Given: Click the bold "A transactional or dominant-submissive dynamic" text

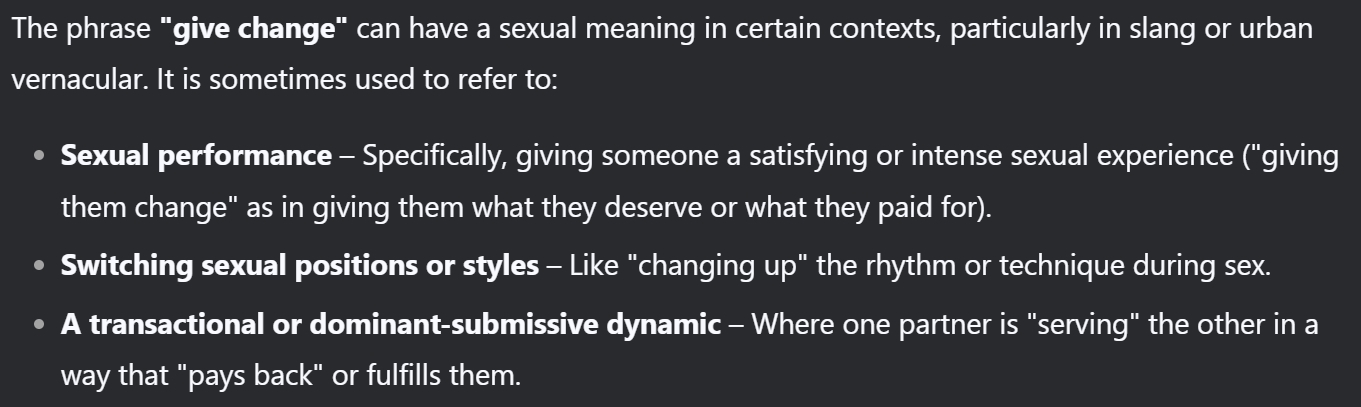Looking at the screenshot, I should click(390, 324).
